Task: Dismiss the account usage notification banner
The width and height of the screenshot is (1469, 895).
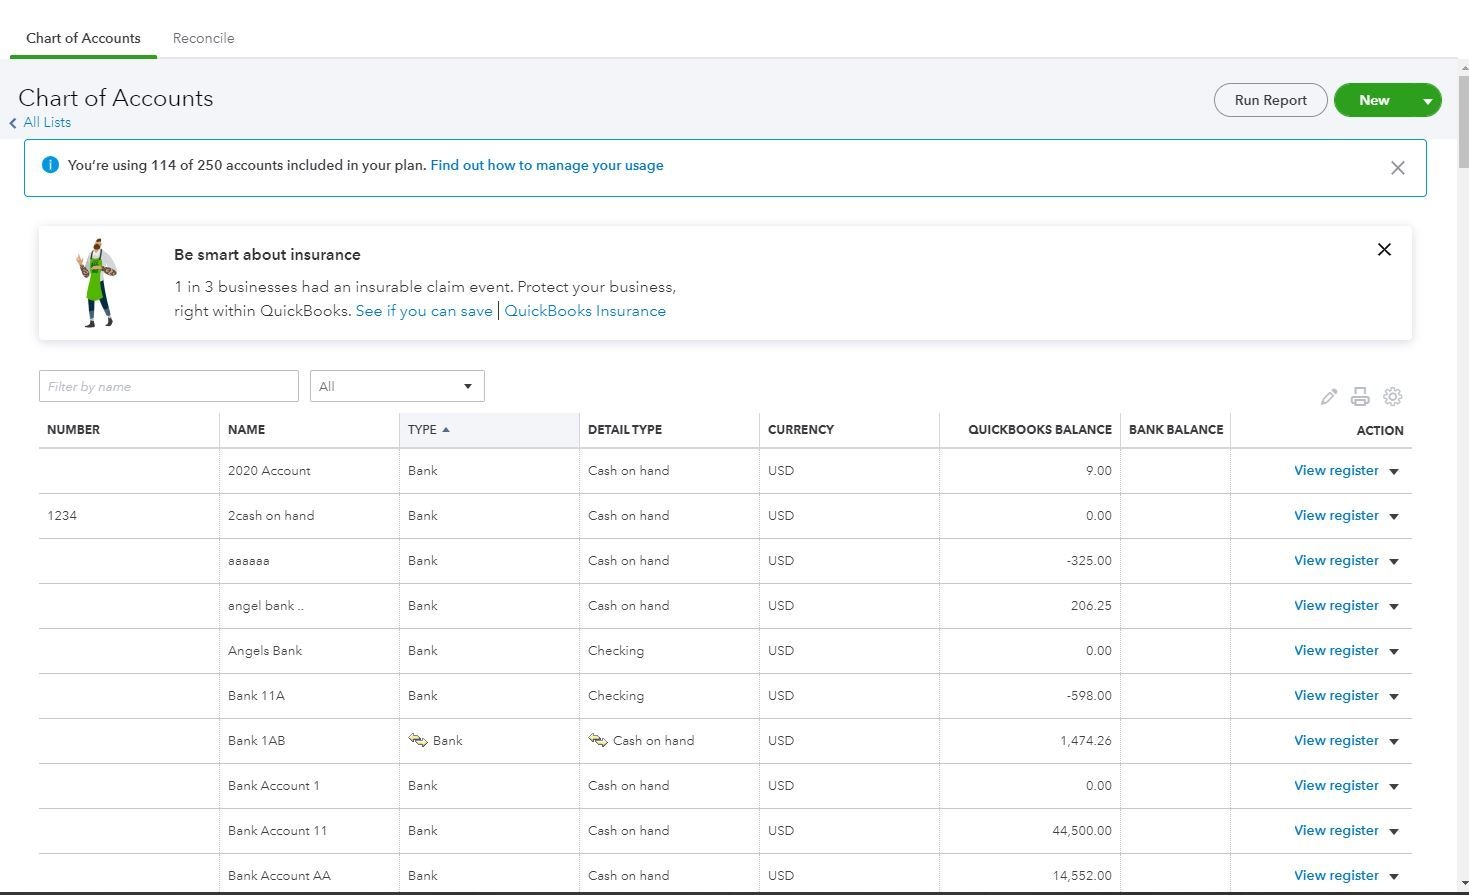Action: tap(1397, 167)
